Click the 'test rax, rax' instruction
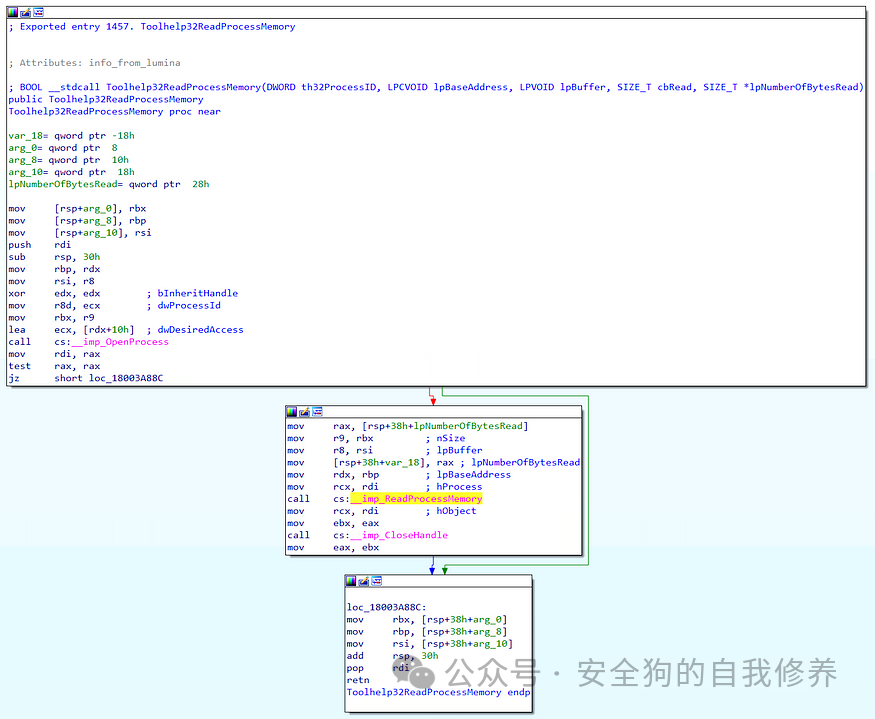The width and height of the screenshot is (875, 719). (x=54, y=367)
